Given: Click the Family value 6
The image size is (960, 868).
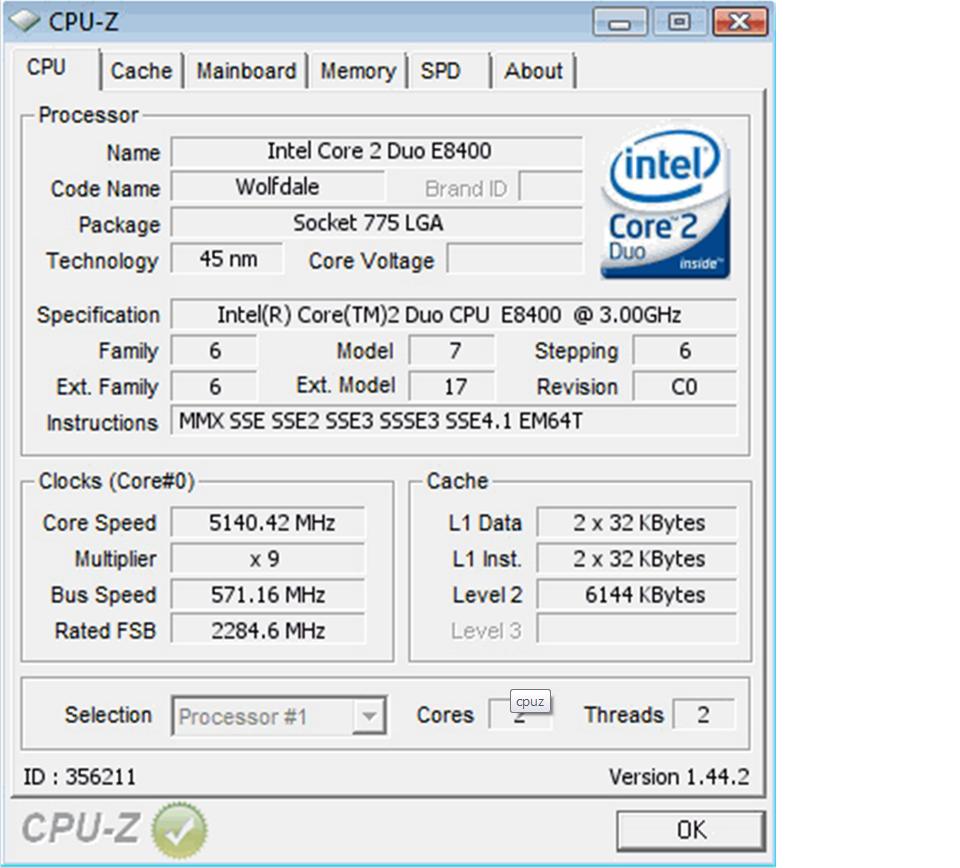Looking at the screenshot, I should (x=214, y=351).
